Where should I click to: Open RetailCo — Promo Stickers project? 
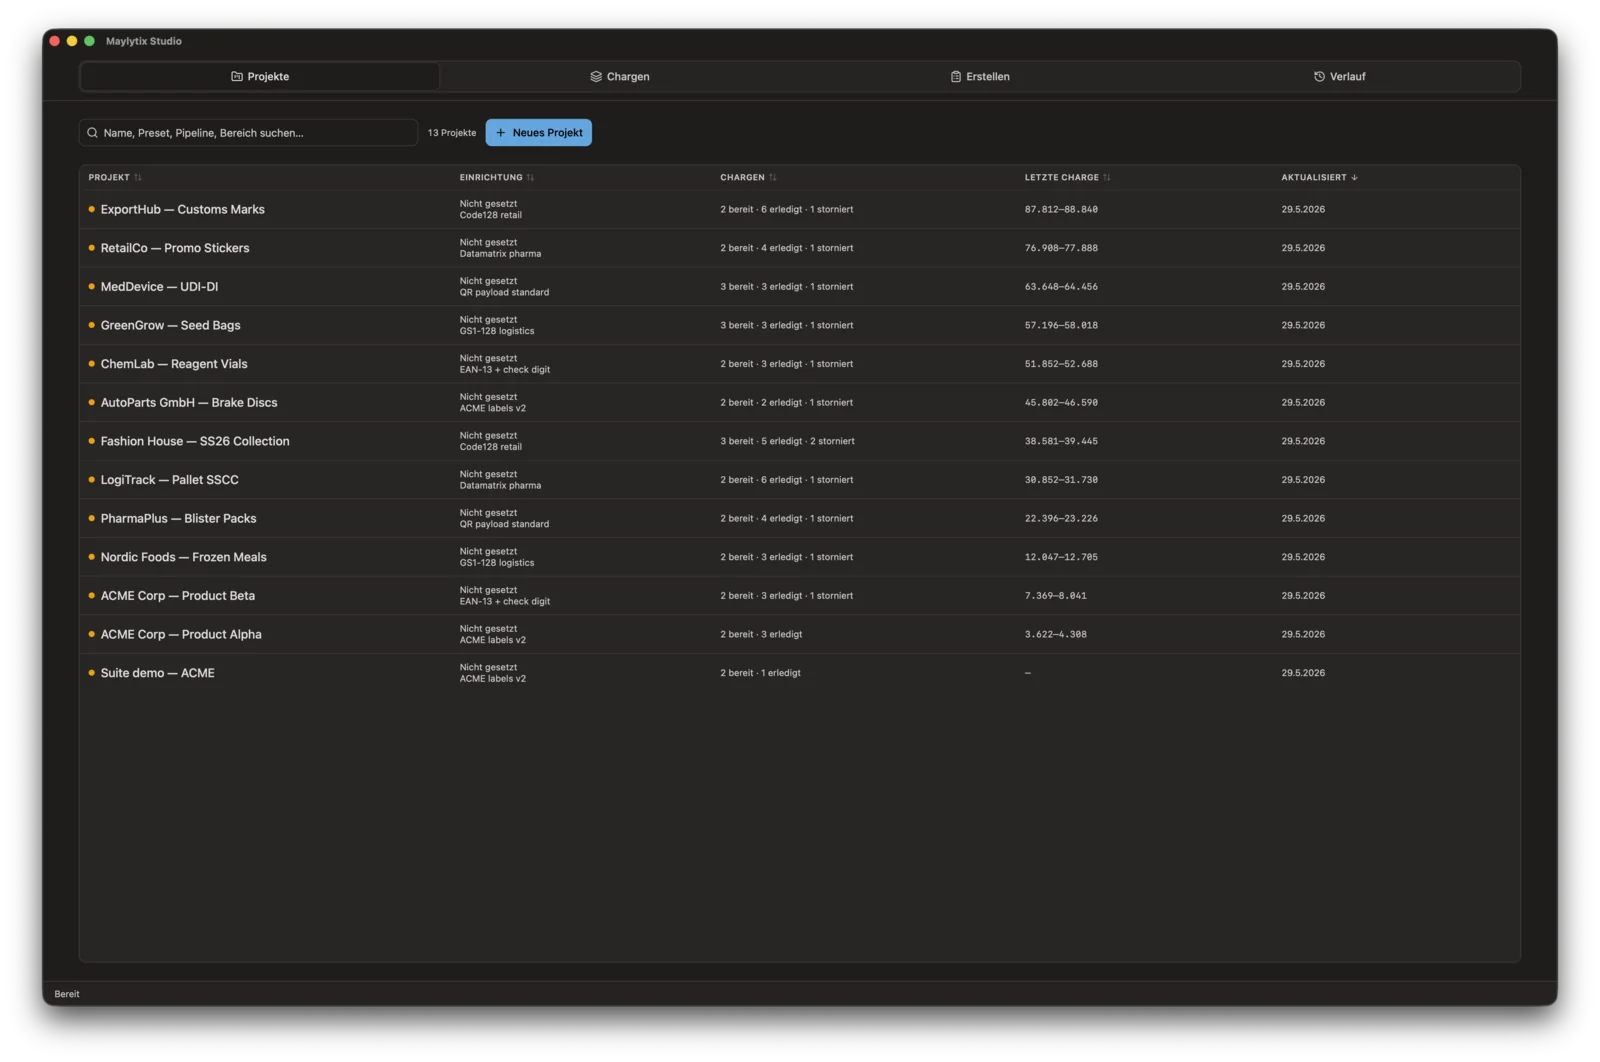[x=800, y=248]
